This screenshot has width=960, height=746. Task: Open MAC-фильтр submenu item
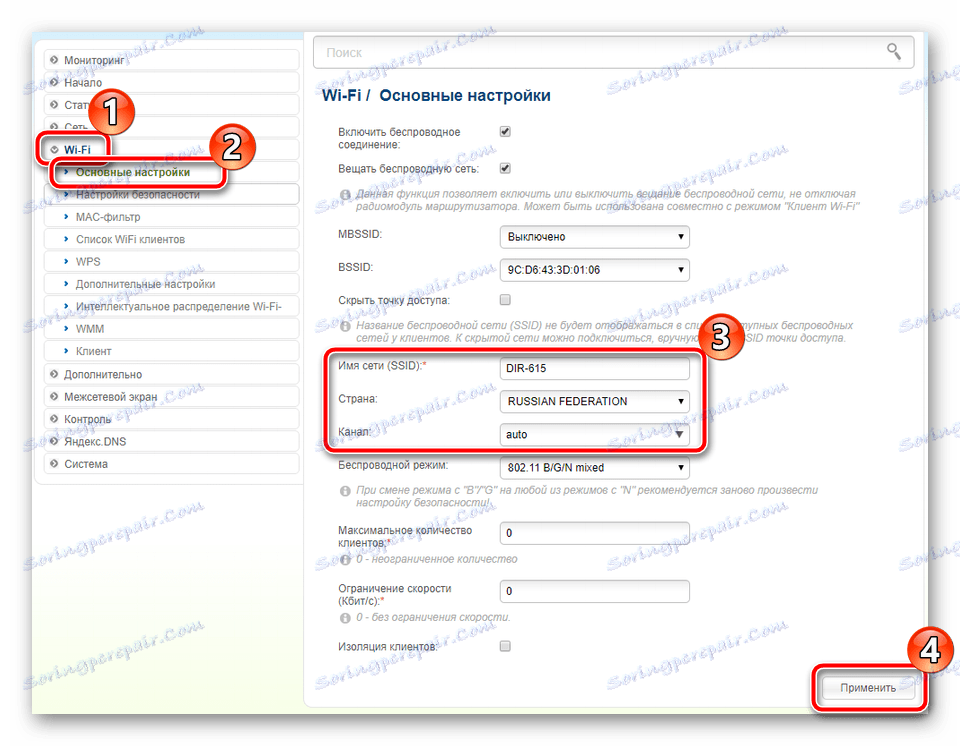click(x=171, y=217)
